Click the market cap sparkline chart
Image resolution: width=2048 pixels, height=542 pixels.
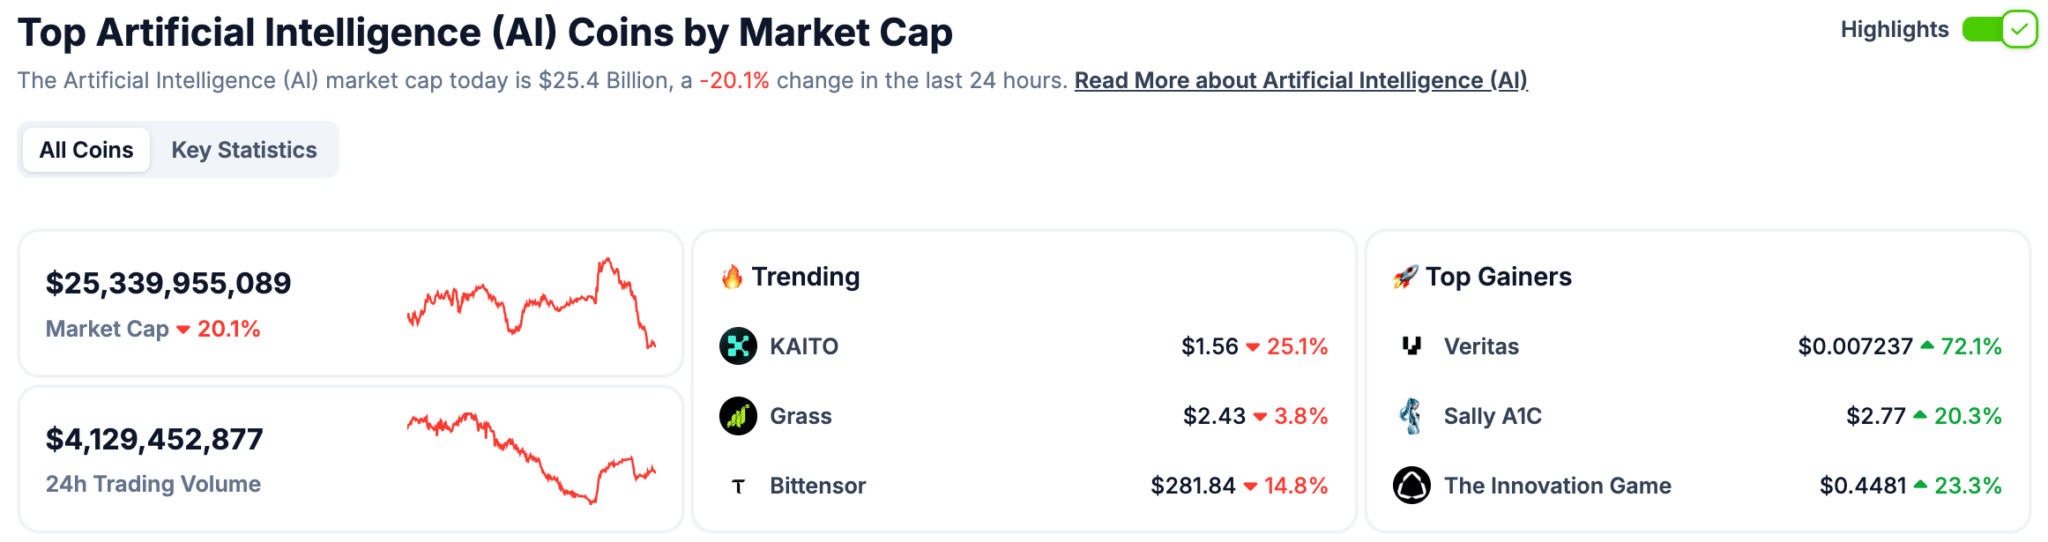[531, 304]
